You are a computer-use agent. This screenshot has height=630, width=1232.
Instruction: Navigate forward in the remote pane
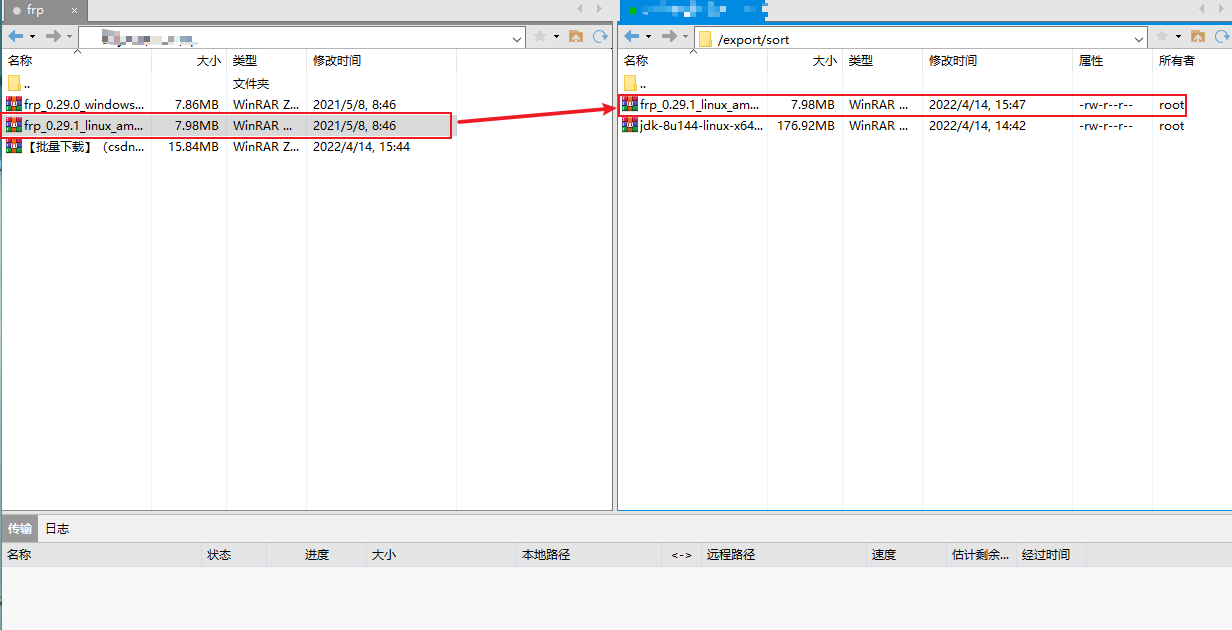click(667, 37)
